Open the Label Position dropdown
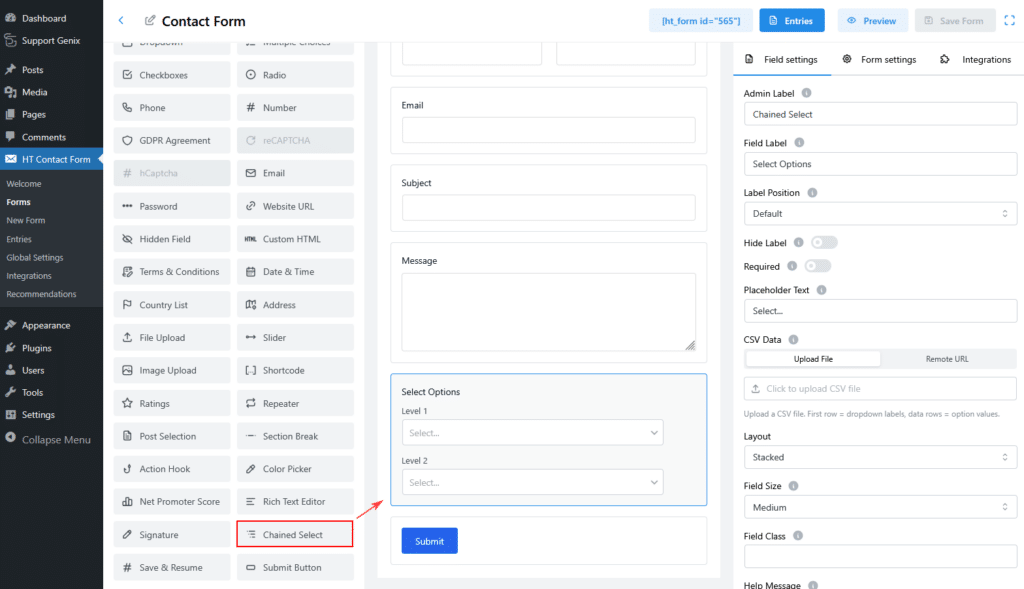 [x=880, y=213]
